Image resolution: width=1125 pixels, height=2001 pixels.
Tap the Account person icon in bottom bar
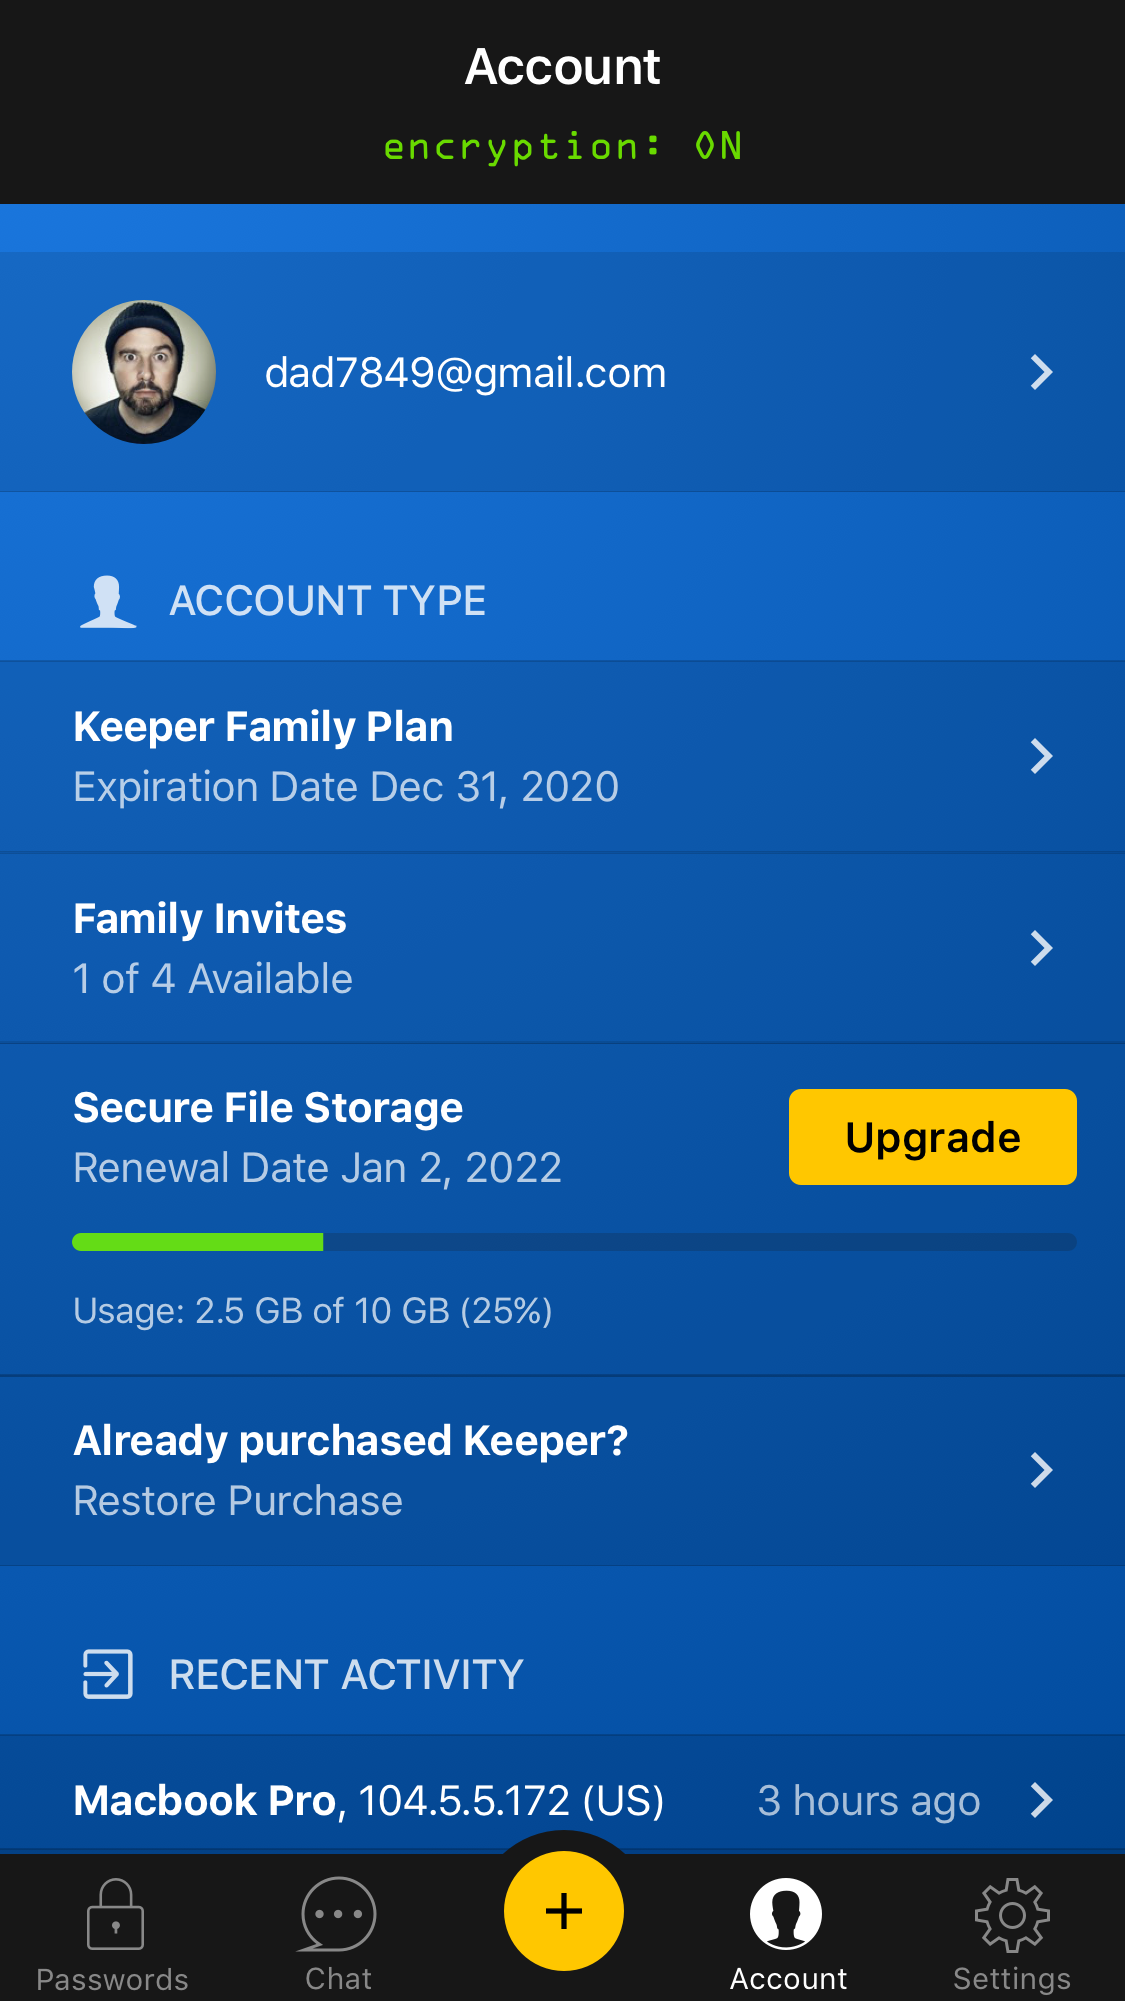tap(787, 1914)
